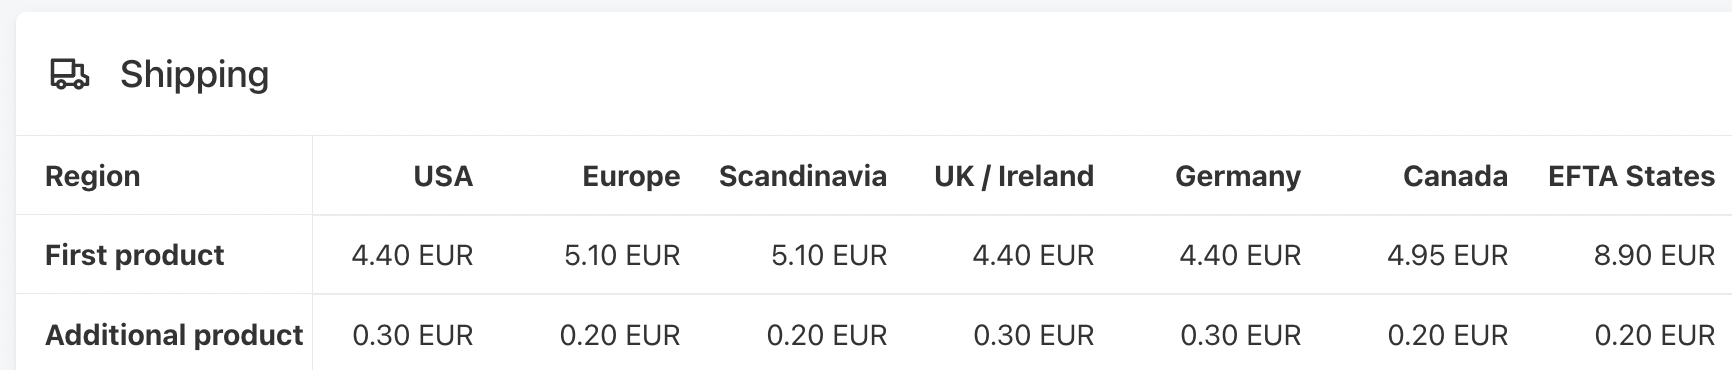Image resolution: width=1732 pixels, height=370 pixels.
Task: Select the Shipping section heading
Action: 194,75
